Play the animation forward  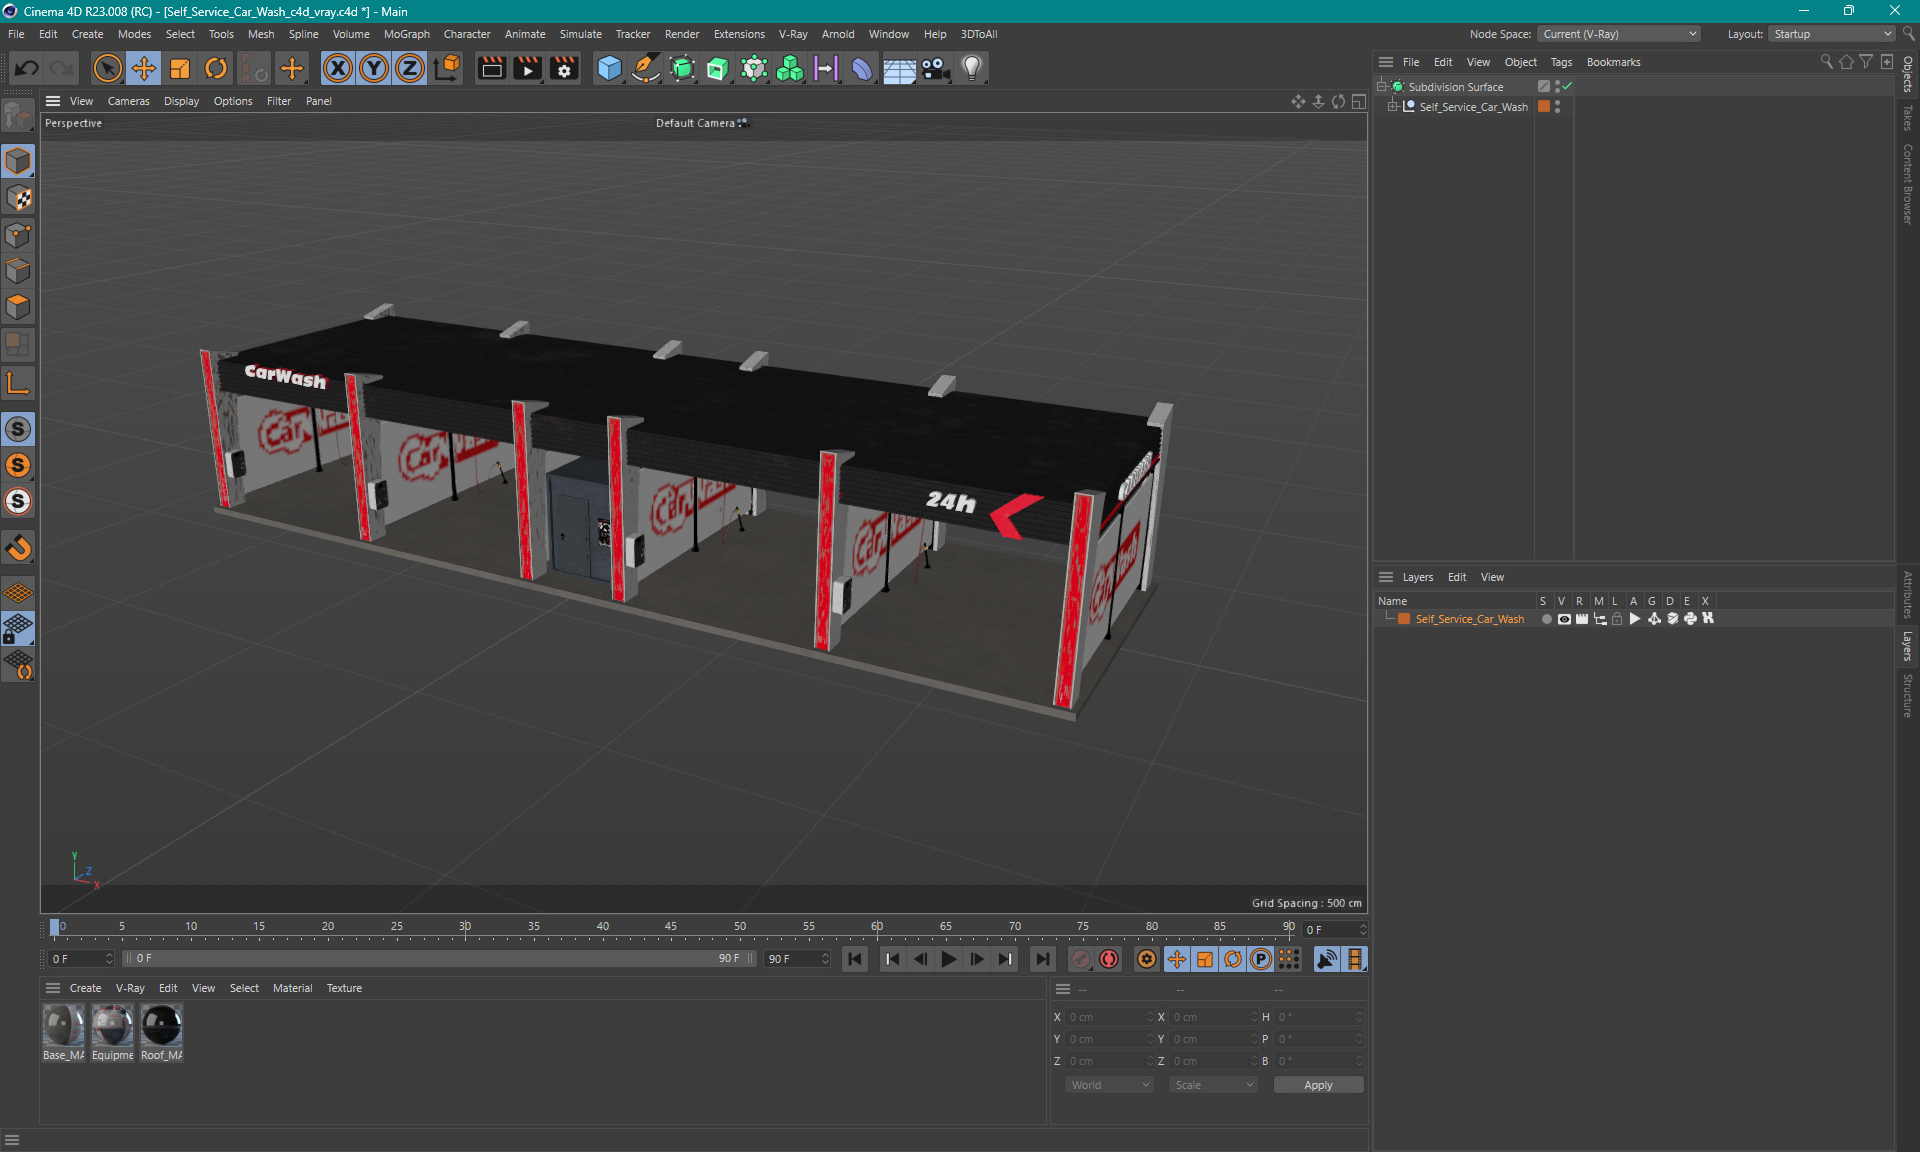point(948,959)
